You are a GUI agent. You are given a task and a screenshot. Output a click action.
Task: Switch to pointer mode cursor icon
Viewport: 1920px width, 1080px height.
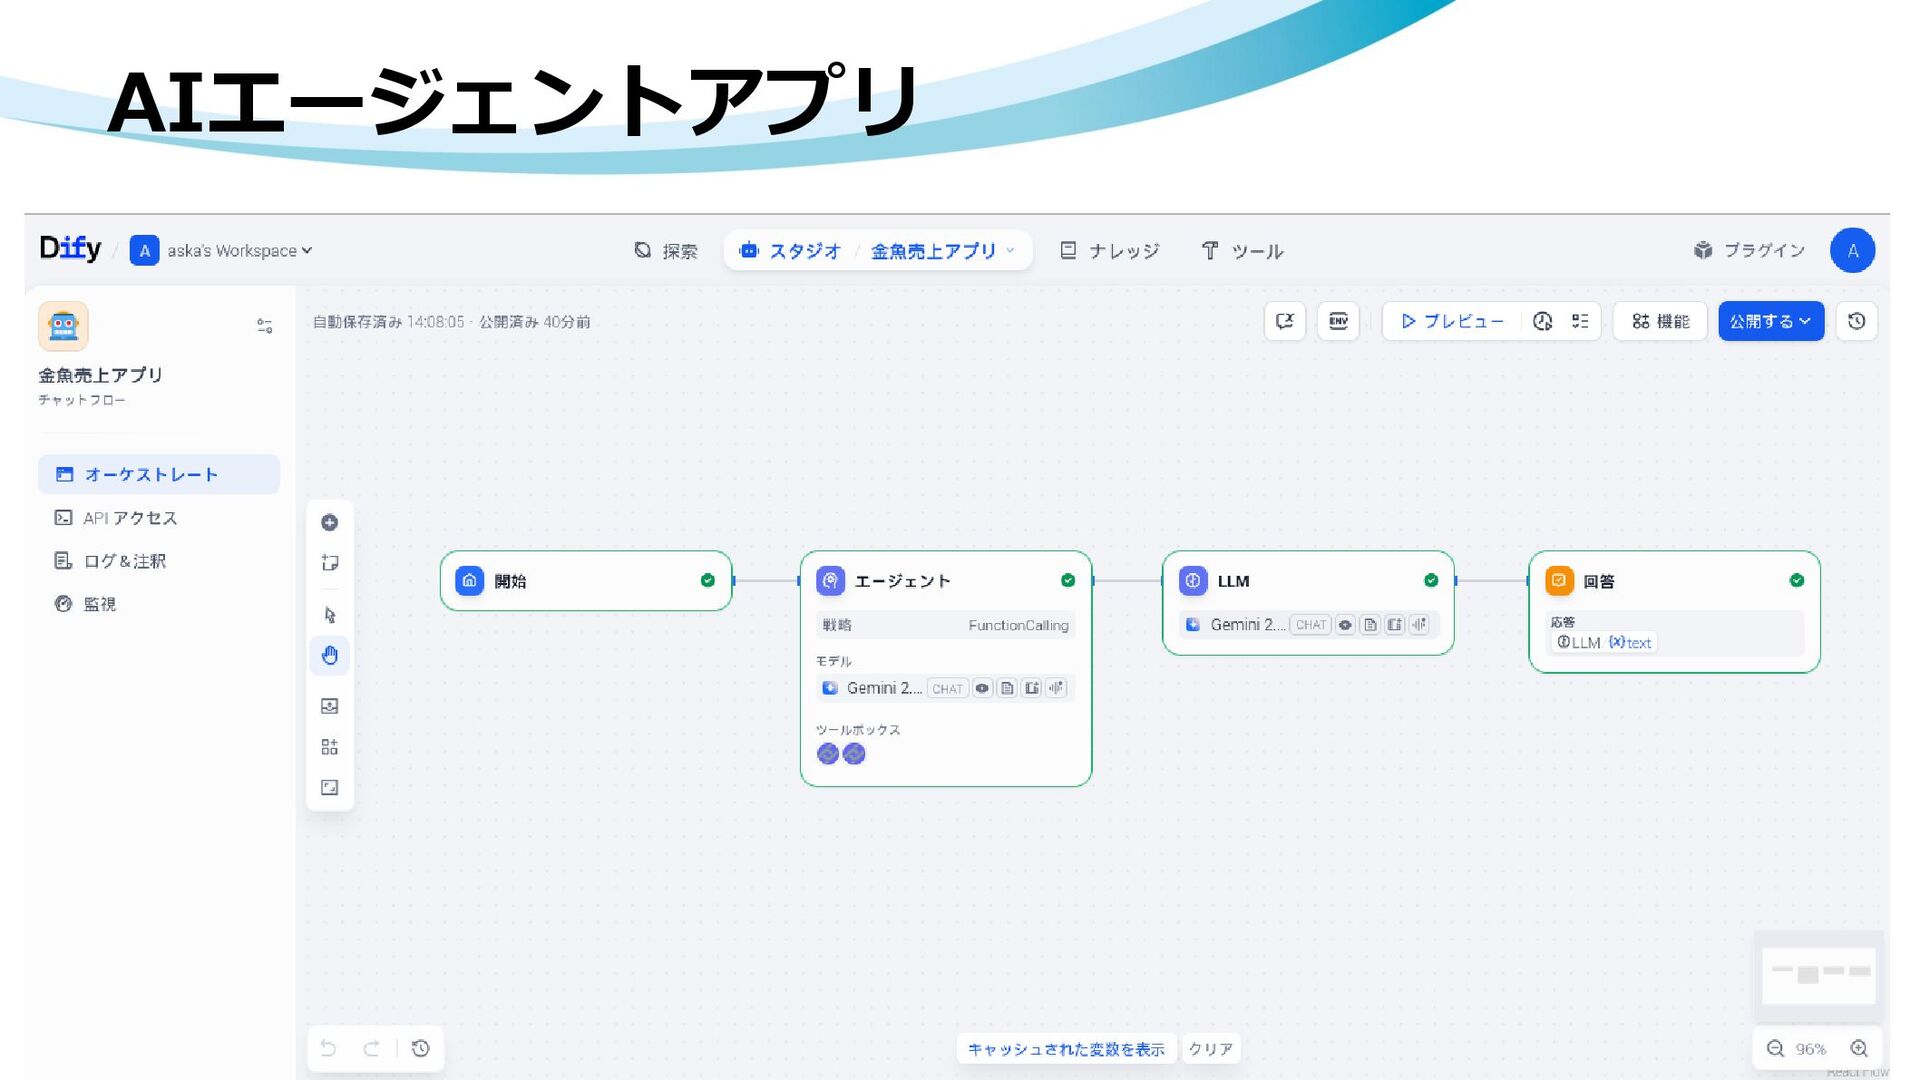pos(329,615)
